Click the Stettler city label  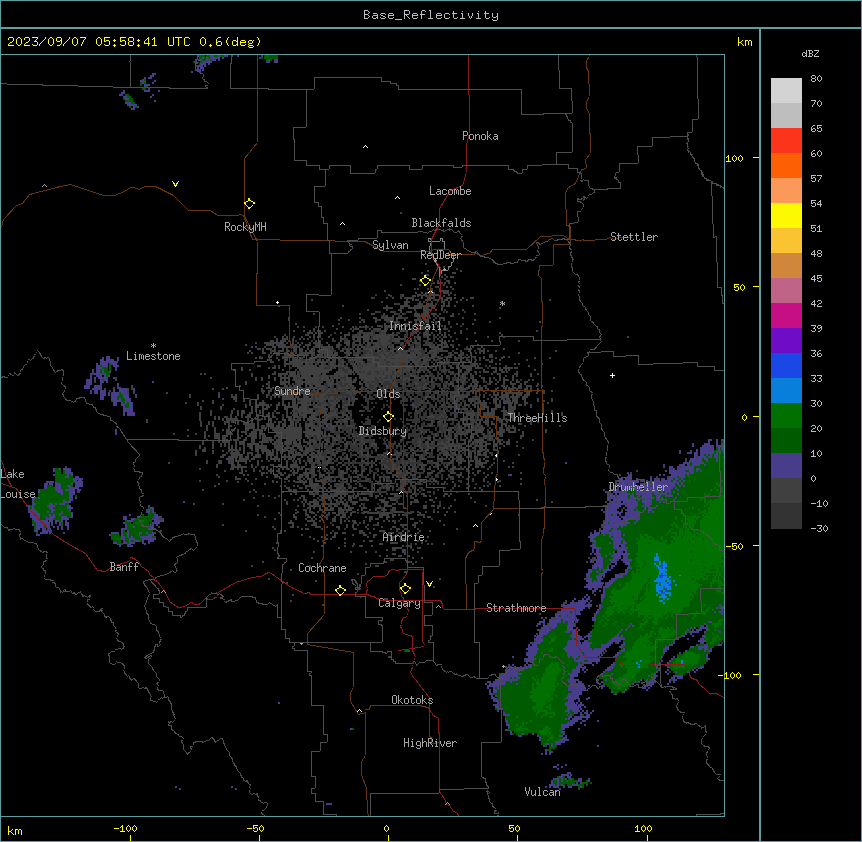pos(633,237)
